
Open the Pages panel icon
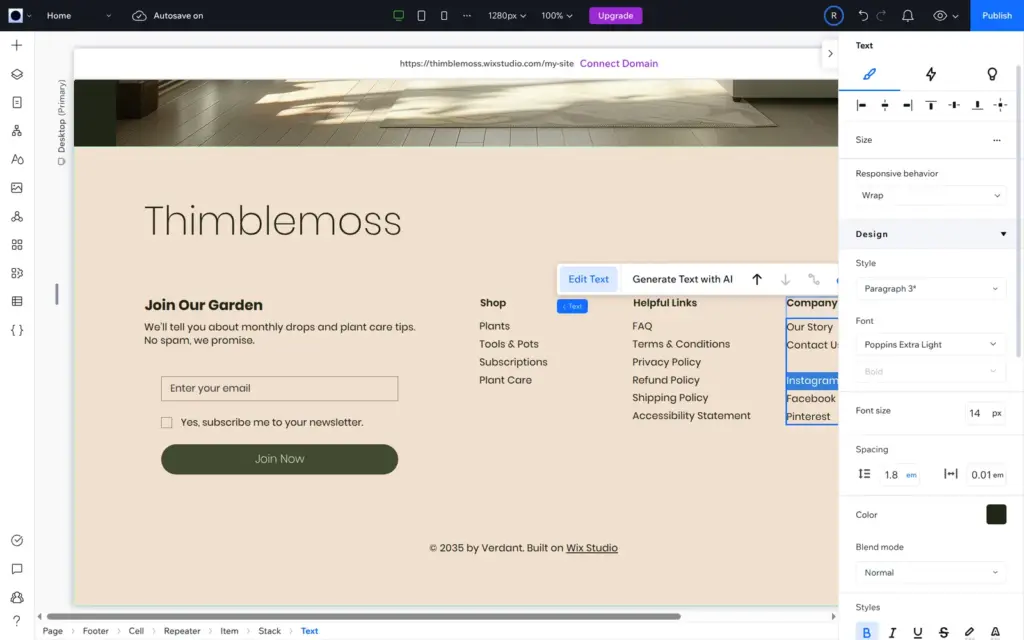pyautogui.click(x=17, y=103)
